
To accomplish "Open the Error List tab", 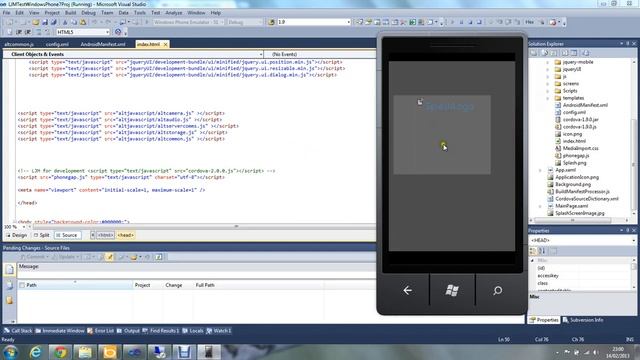I will coord(100,331).
